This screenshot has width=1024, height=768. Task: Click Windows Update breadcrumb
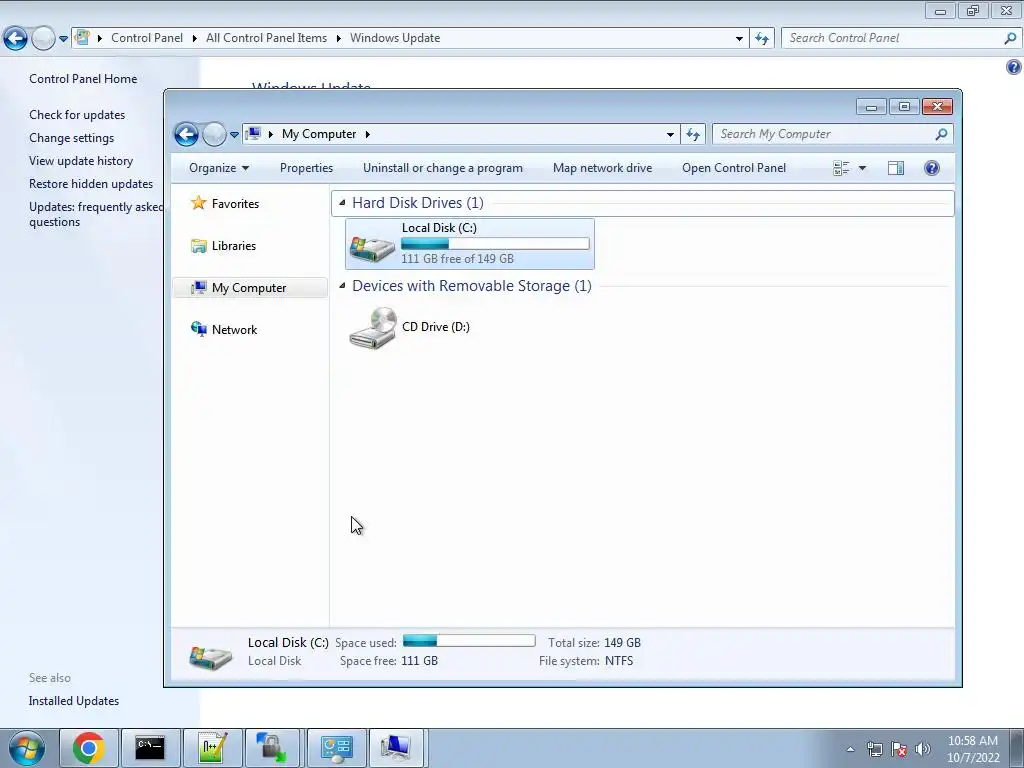tap(395, 38)
